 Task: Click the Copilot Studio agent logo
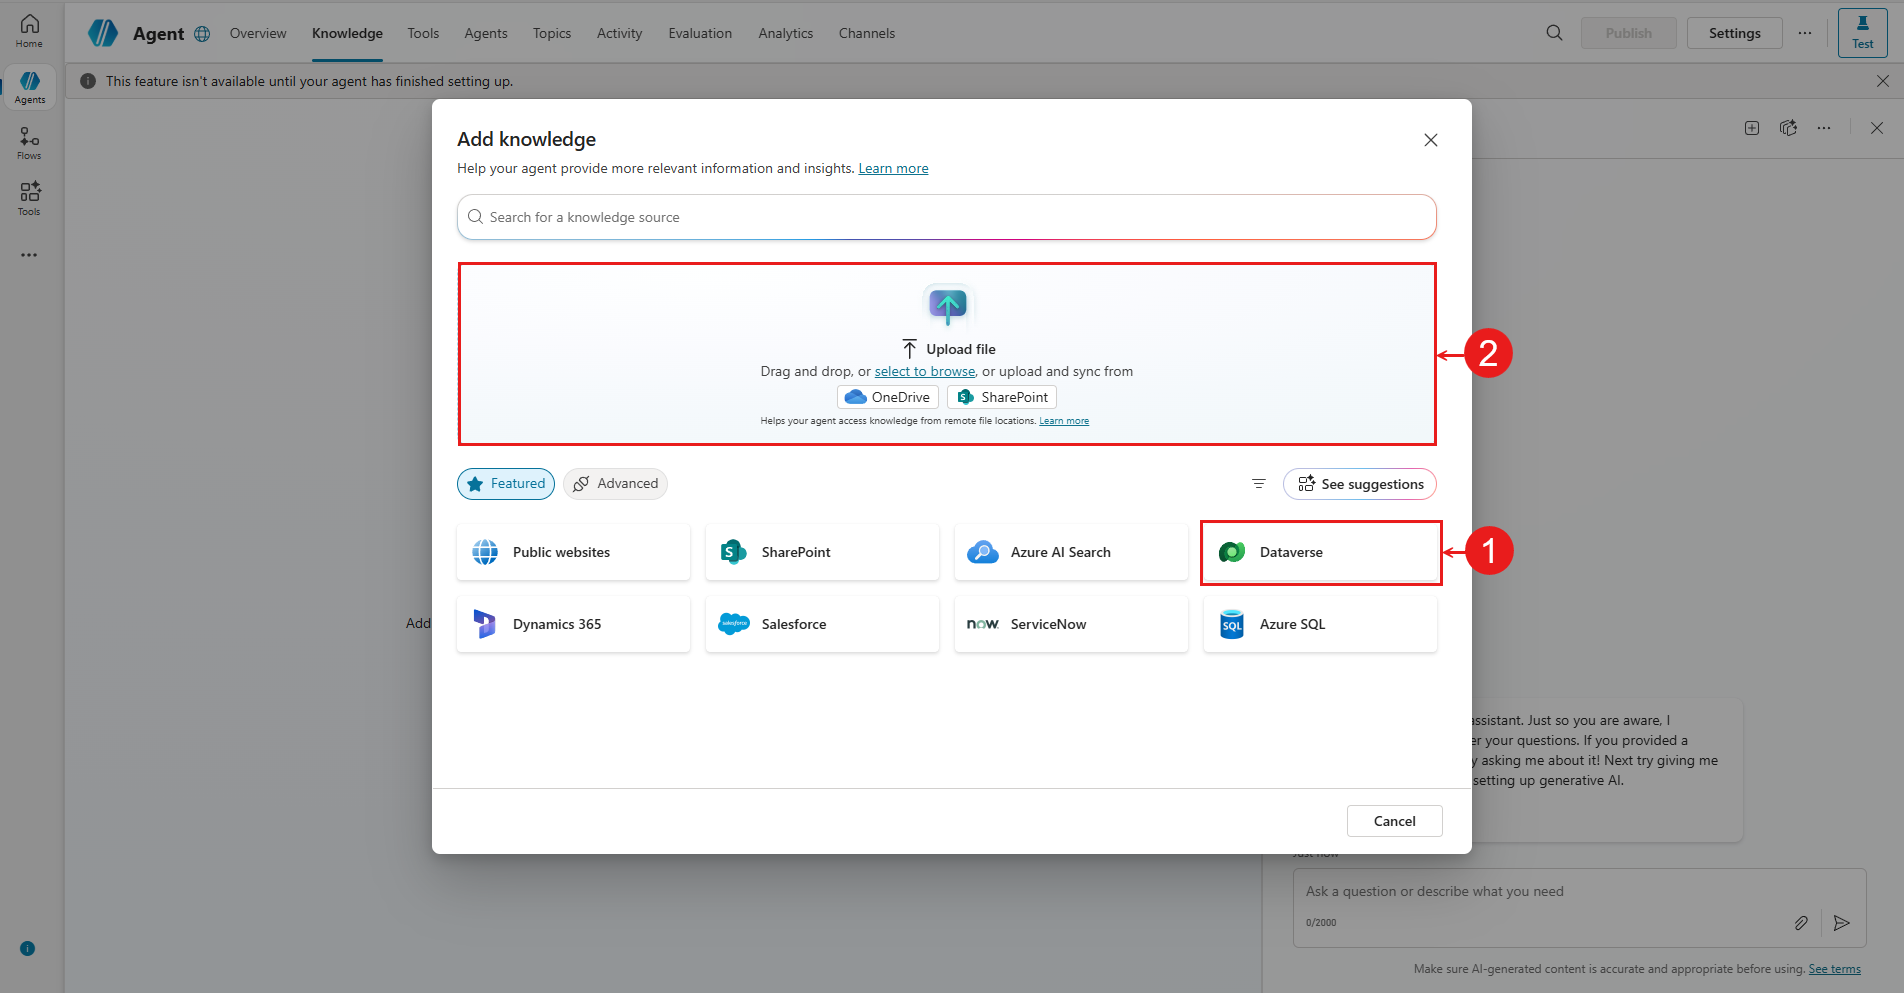pyautogui.click(x=103, y=33)
